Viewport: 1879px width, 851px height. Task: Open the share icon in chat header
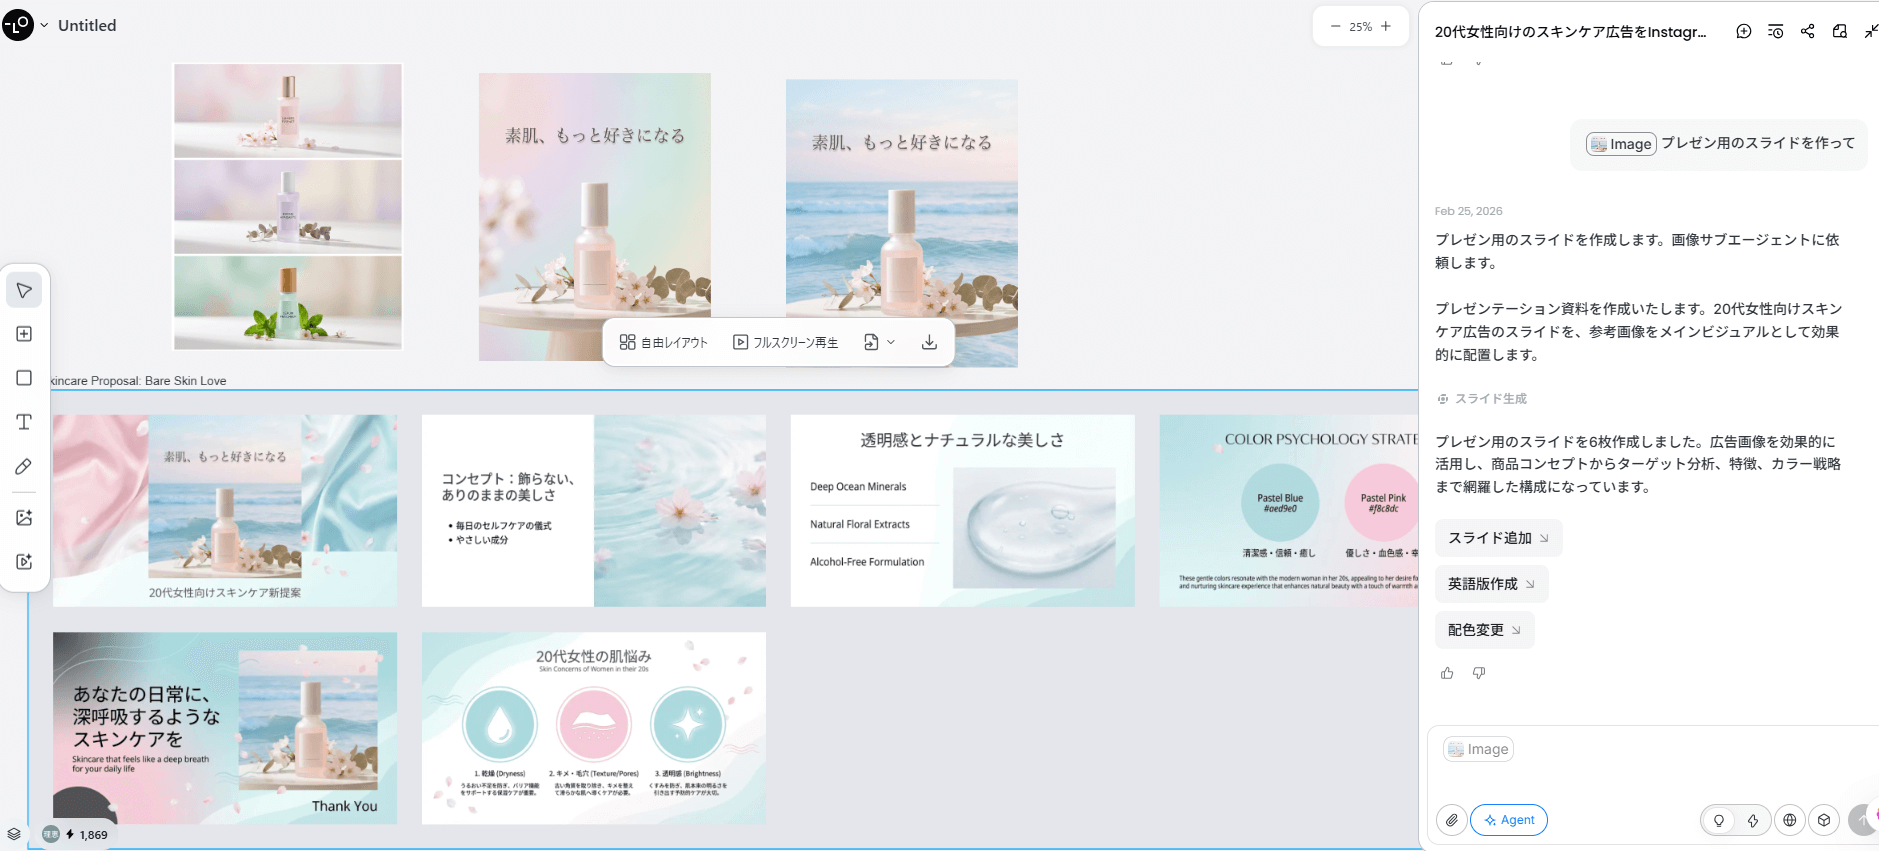pos(1807,32)
